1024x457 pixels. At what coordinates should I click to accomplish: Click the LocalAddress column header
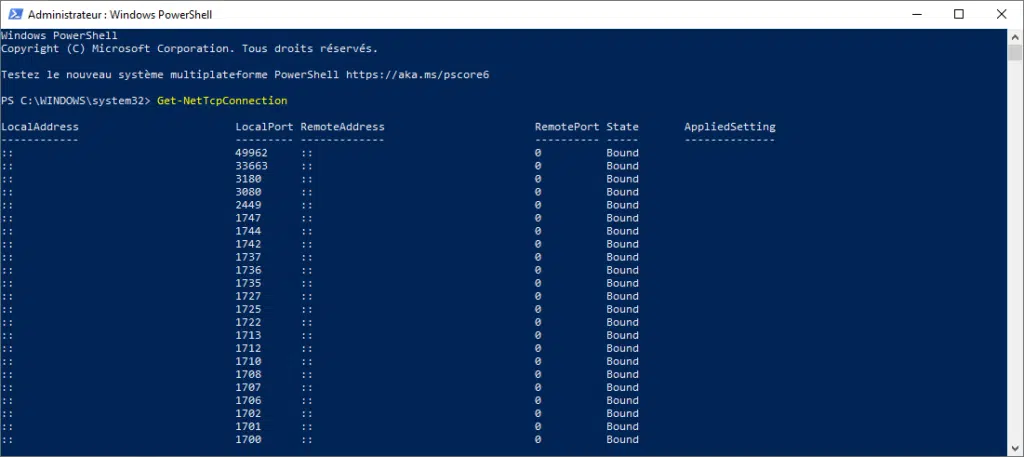(40, 127)
